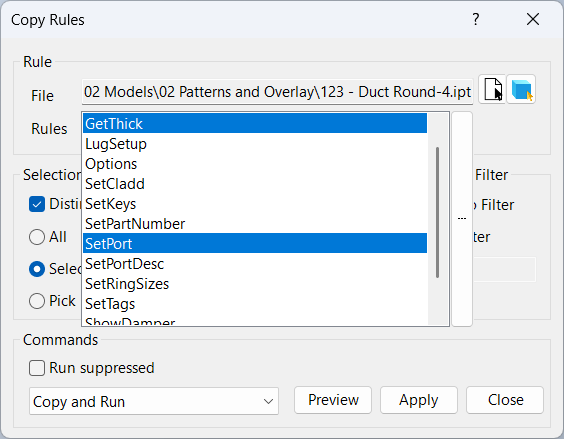Click the rules list vertical scrollbar
The image size is (564, 439).
[437, 212]
